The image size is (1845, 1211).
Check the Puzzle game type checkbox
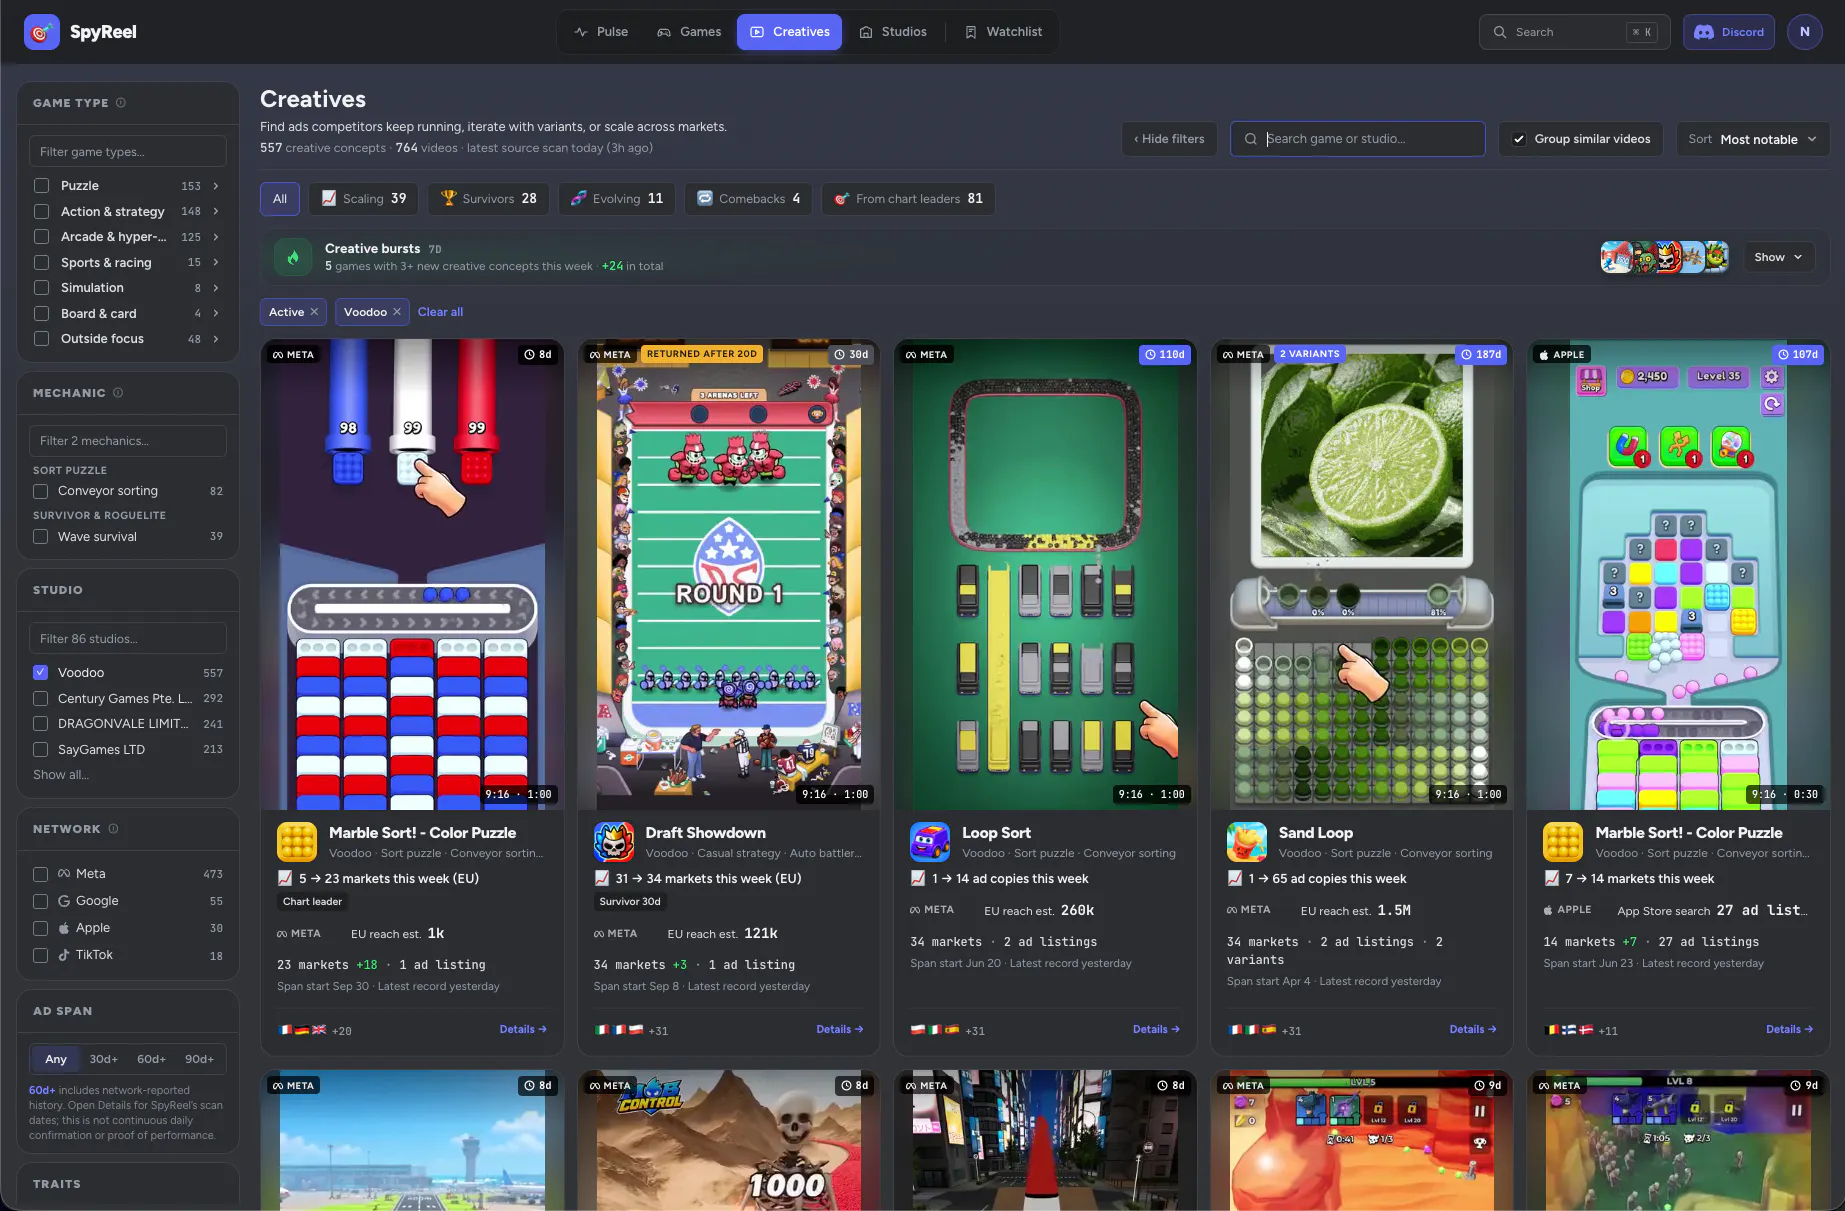[x=42, y=186]
